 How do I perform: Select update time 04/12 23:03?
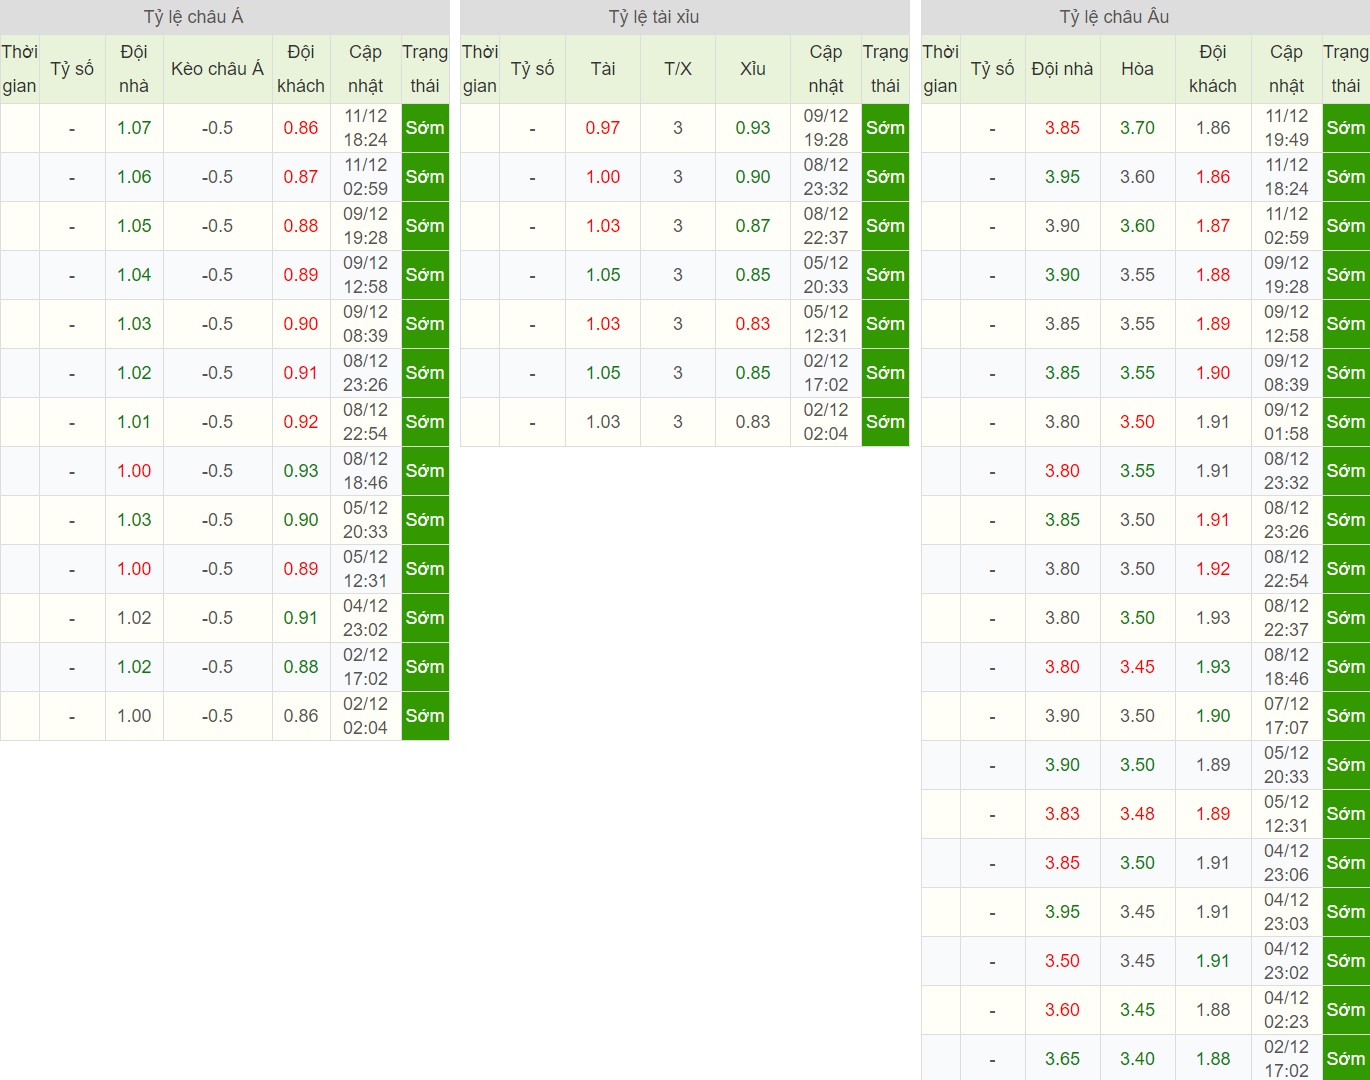(1286, 912)
